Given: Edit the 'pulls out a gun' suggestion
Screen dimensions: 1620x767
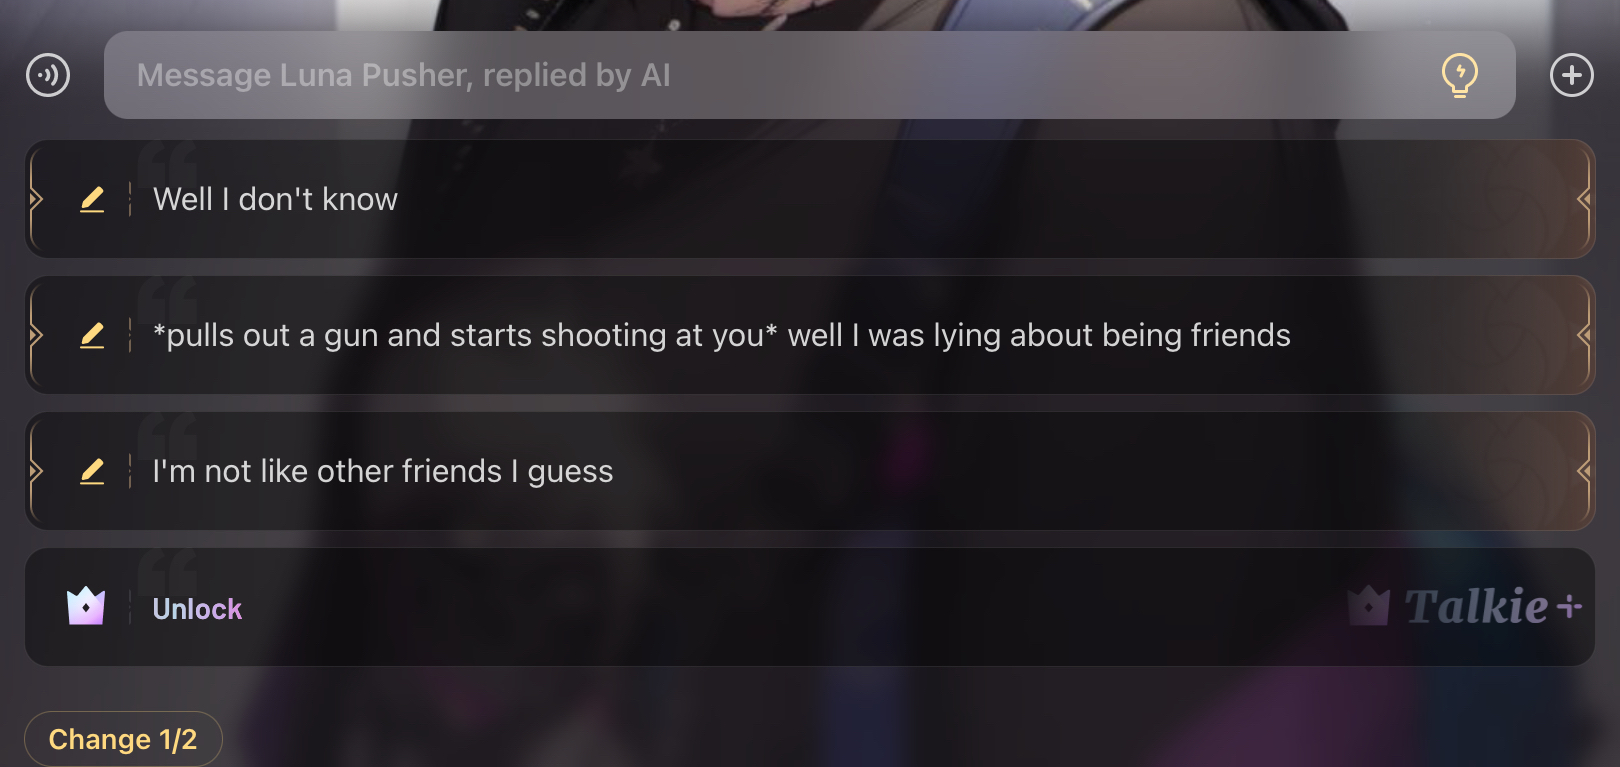Looking at the screenshot, I should coord(92,335).
